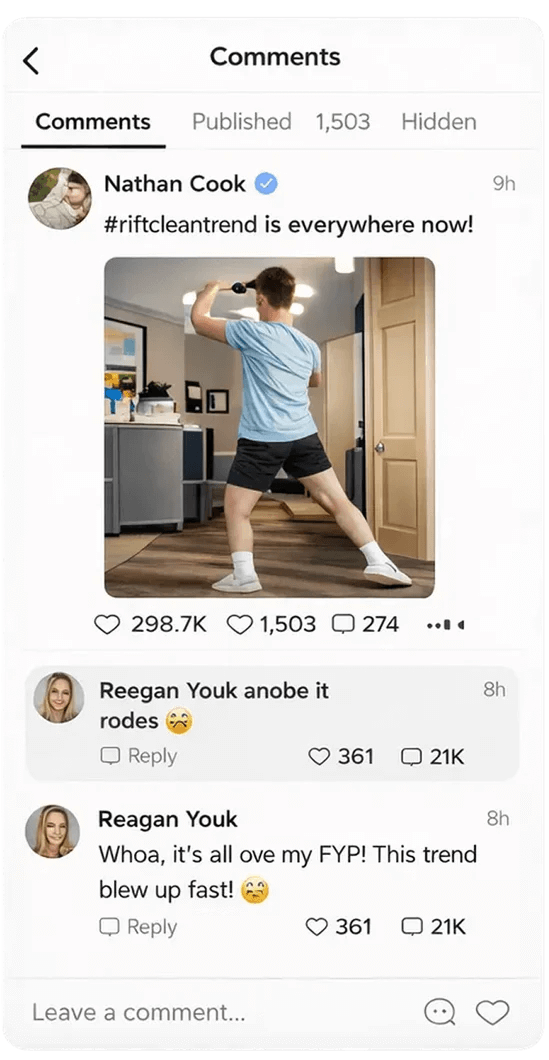Like the post with 298.7K hearts

coord(107,624)
